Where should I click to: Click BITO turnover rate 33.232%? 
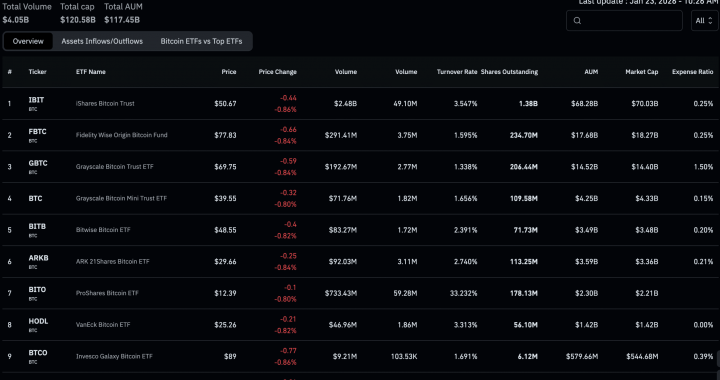click(464, 293)
